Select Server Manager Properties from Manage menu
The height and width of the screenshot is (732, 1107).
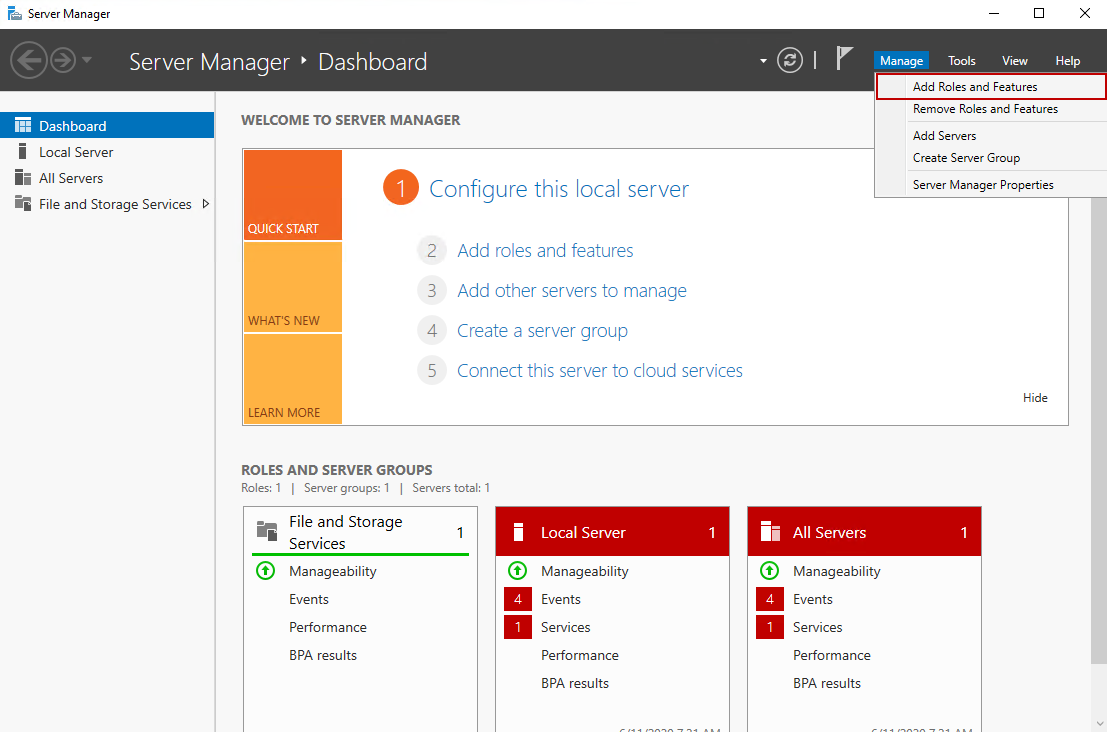(x=985, y=184)
